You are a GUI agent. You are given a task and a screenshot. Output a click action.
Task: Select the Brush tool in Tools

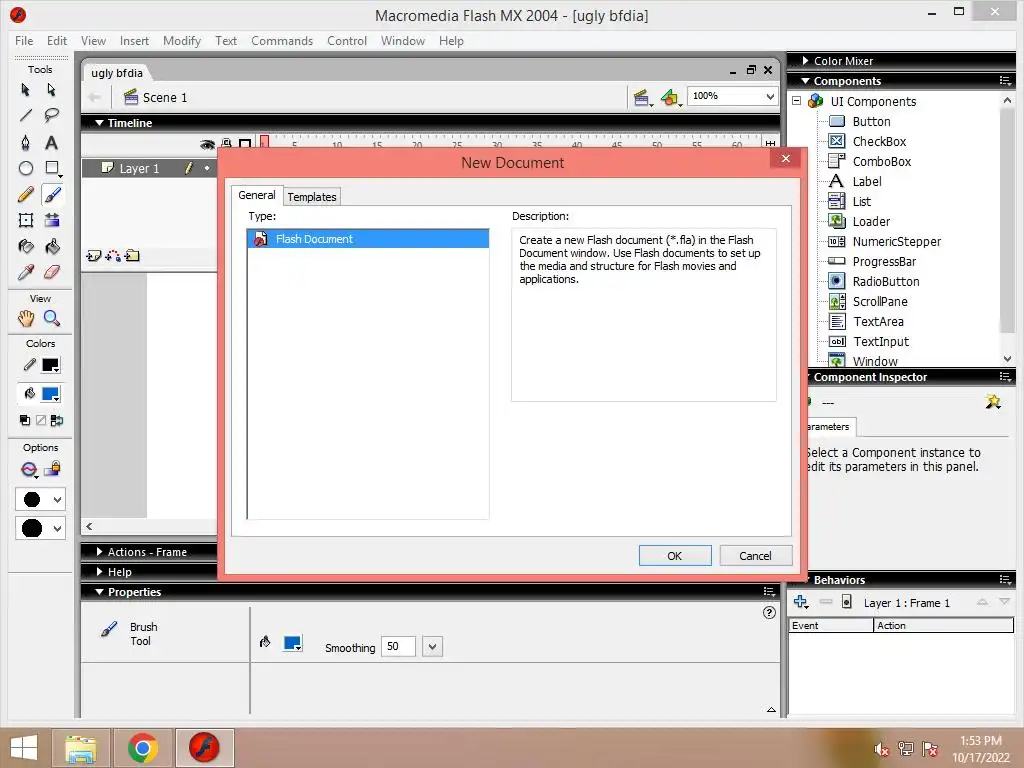tap(52, 195)
